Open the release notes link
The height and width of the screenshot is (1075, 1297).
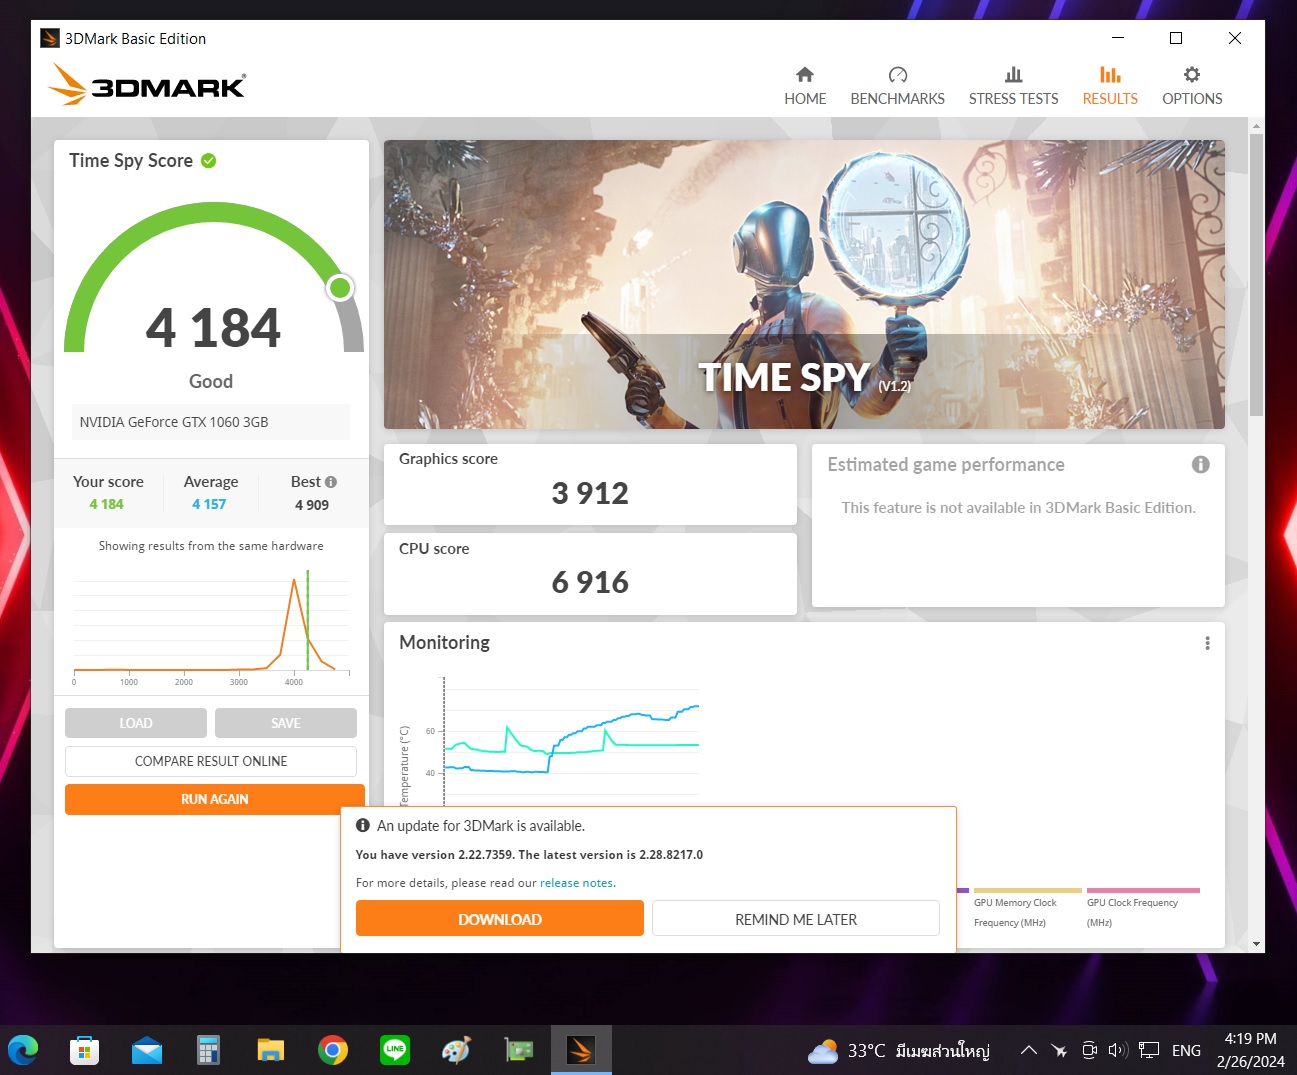click(x=576, y=883)
